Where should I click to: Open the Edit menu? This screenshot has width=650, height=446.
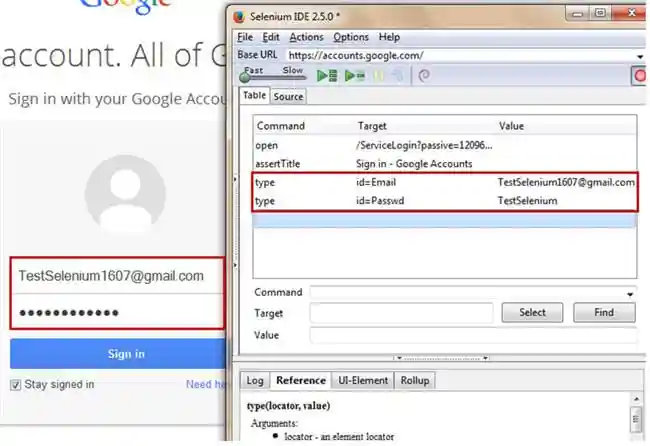coord(271,37)
